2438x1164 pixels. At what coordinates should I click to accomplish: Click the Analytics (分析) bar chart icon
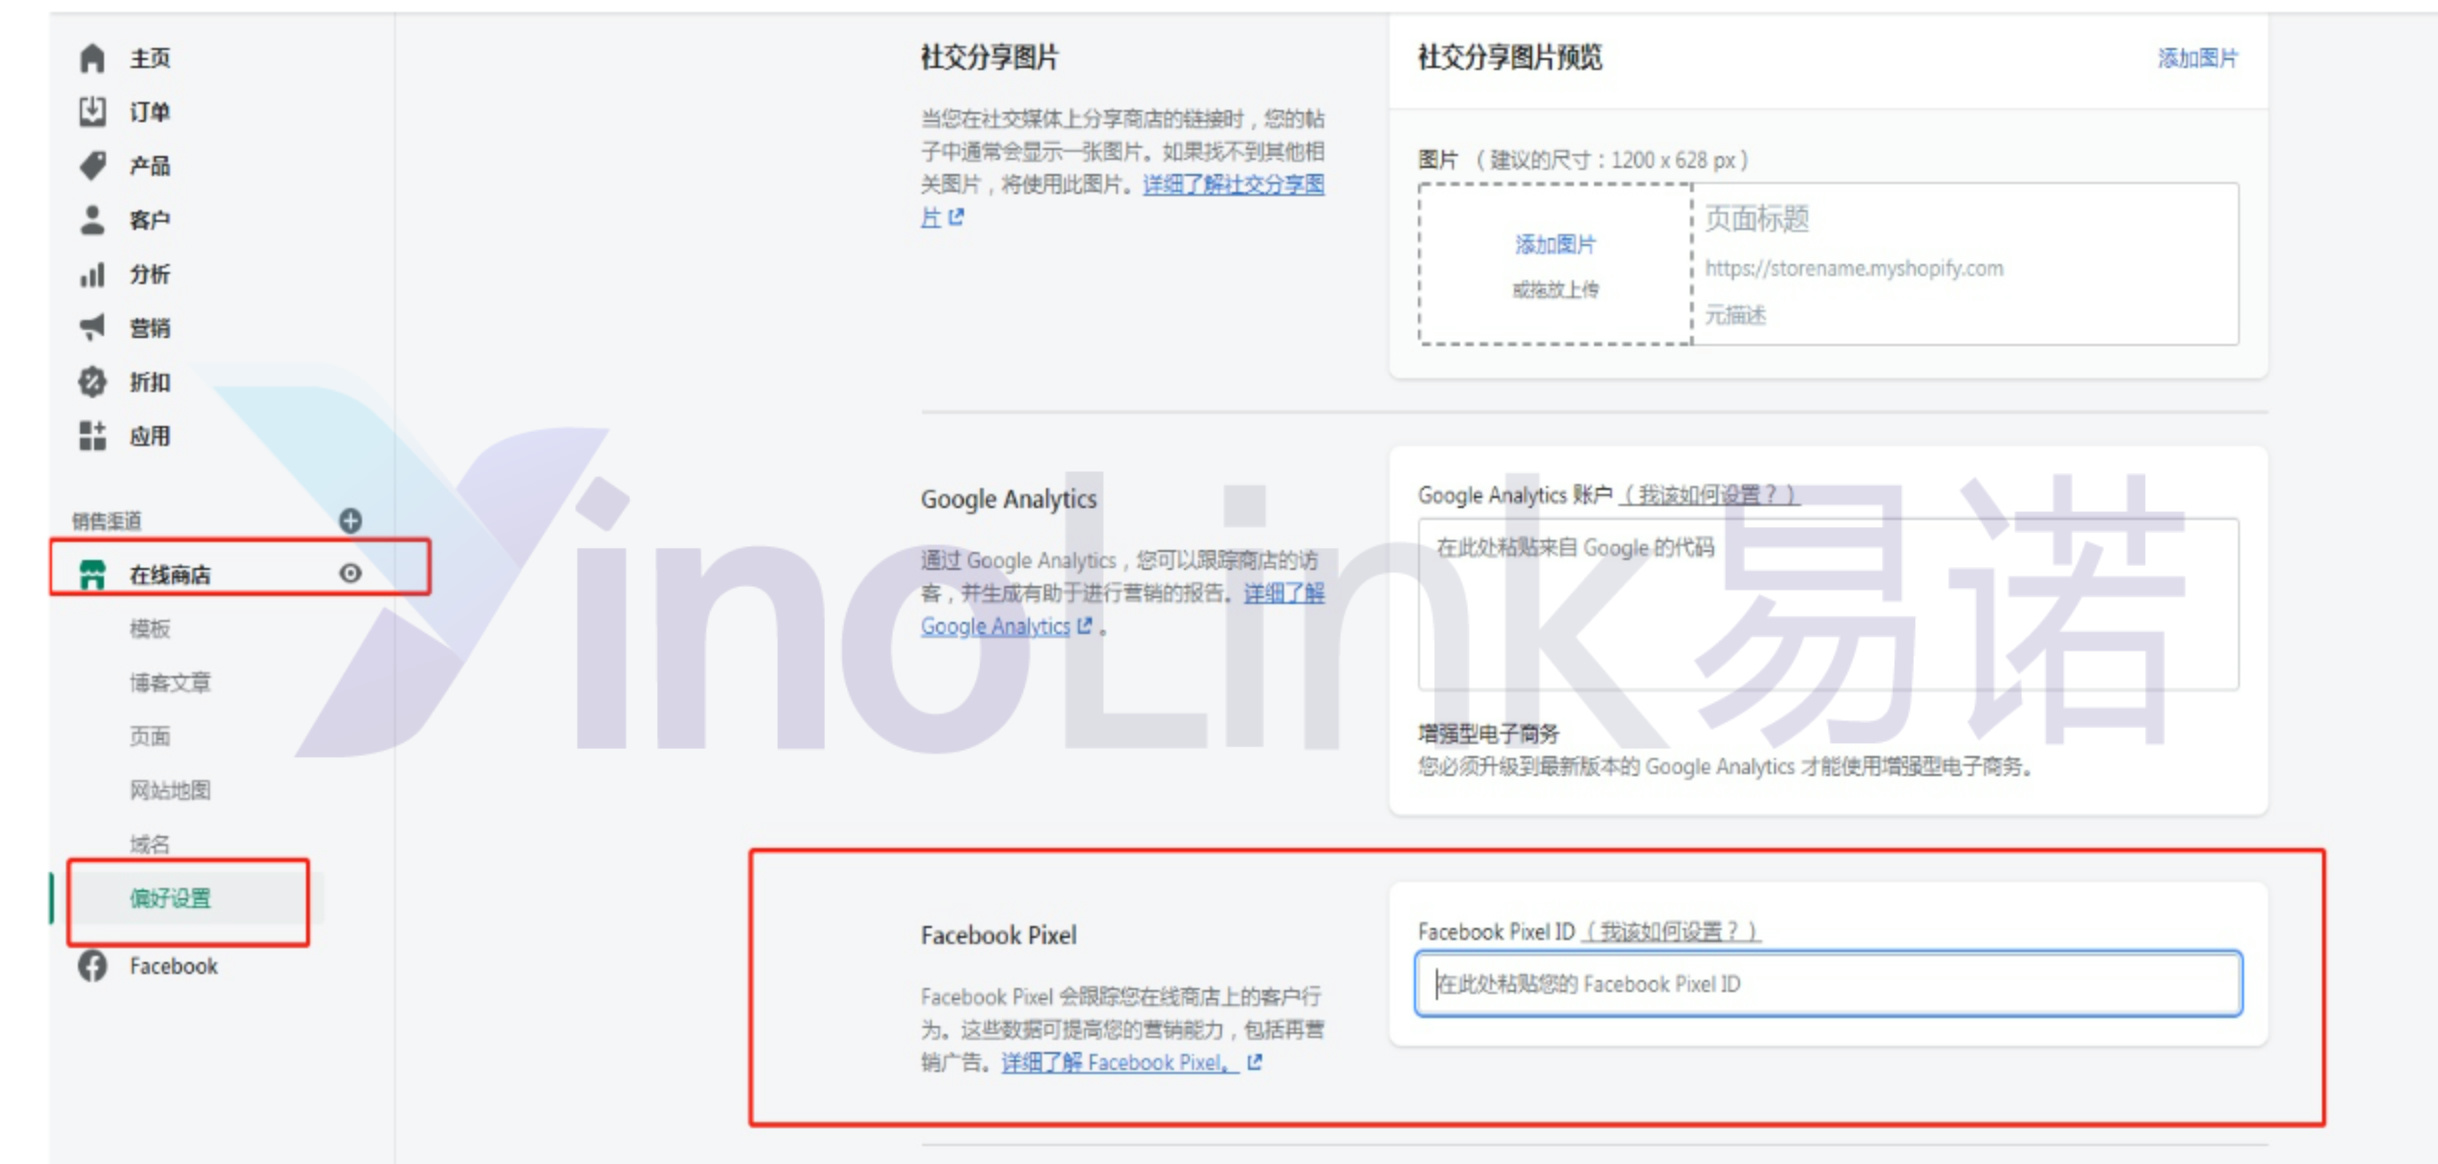92,274
